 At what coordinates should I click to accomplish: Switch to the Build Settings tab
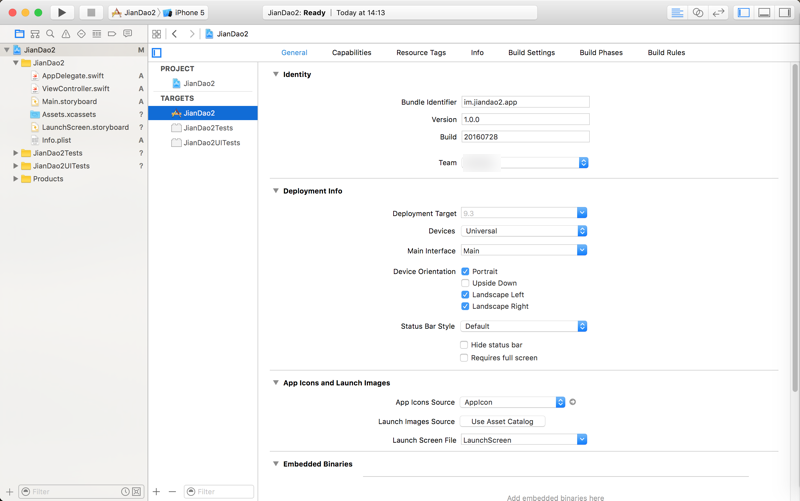click(x=531, y=53)
